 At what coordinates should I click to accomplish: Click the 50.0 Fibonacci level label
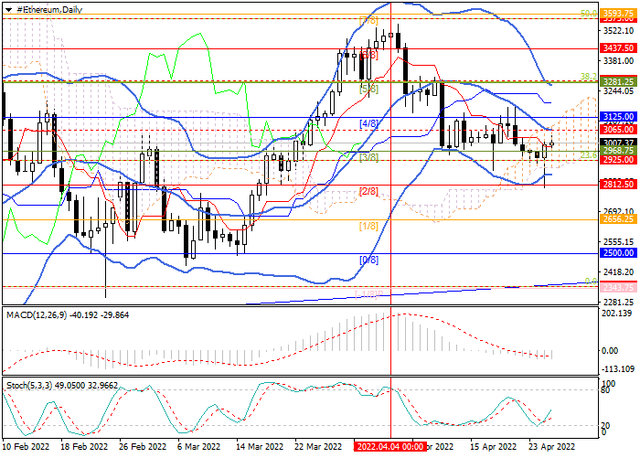pyautogui.click(x=589, y=13)
